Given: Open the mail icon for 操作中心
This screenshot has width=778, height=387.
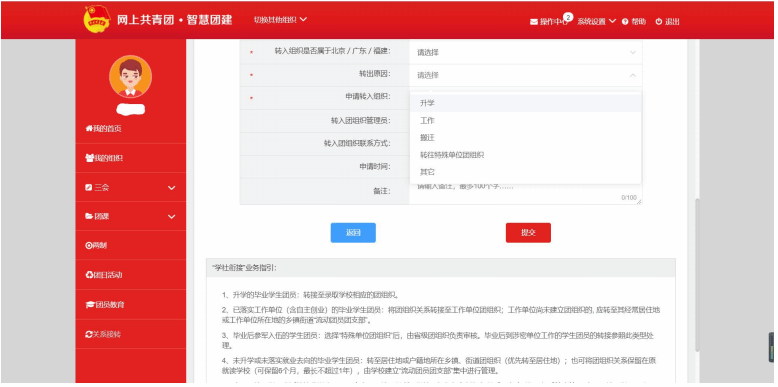Looking at the screenshot, I should 534,22.
